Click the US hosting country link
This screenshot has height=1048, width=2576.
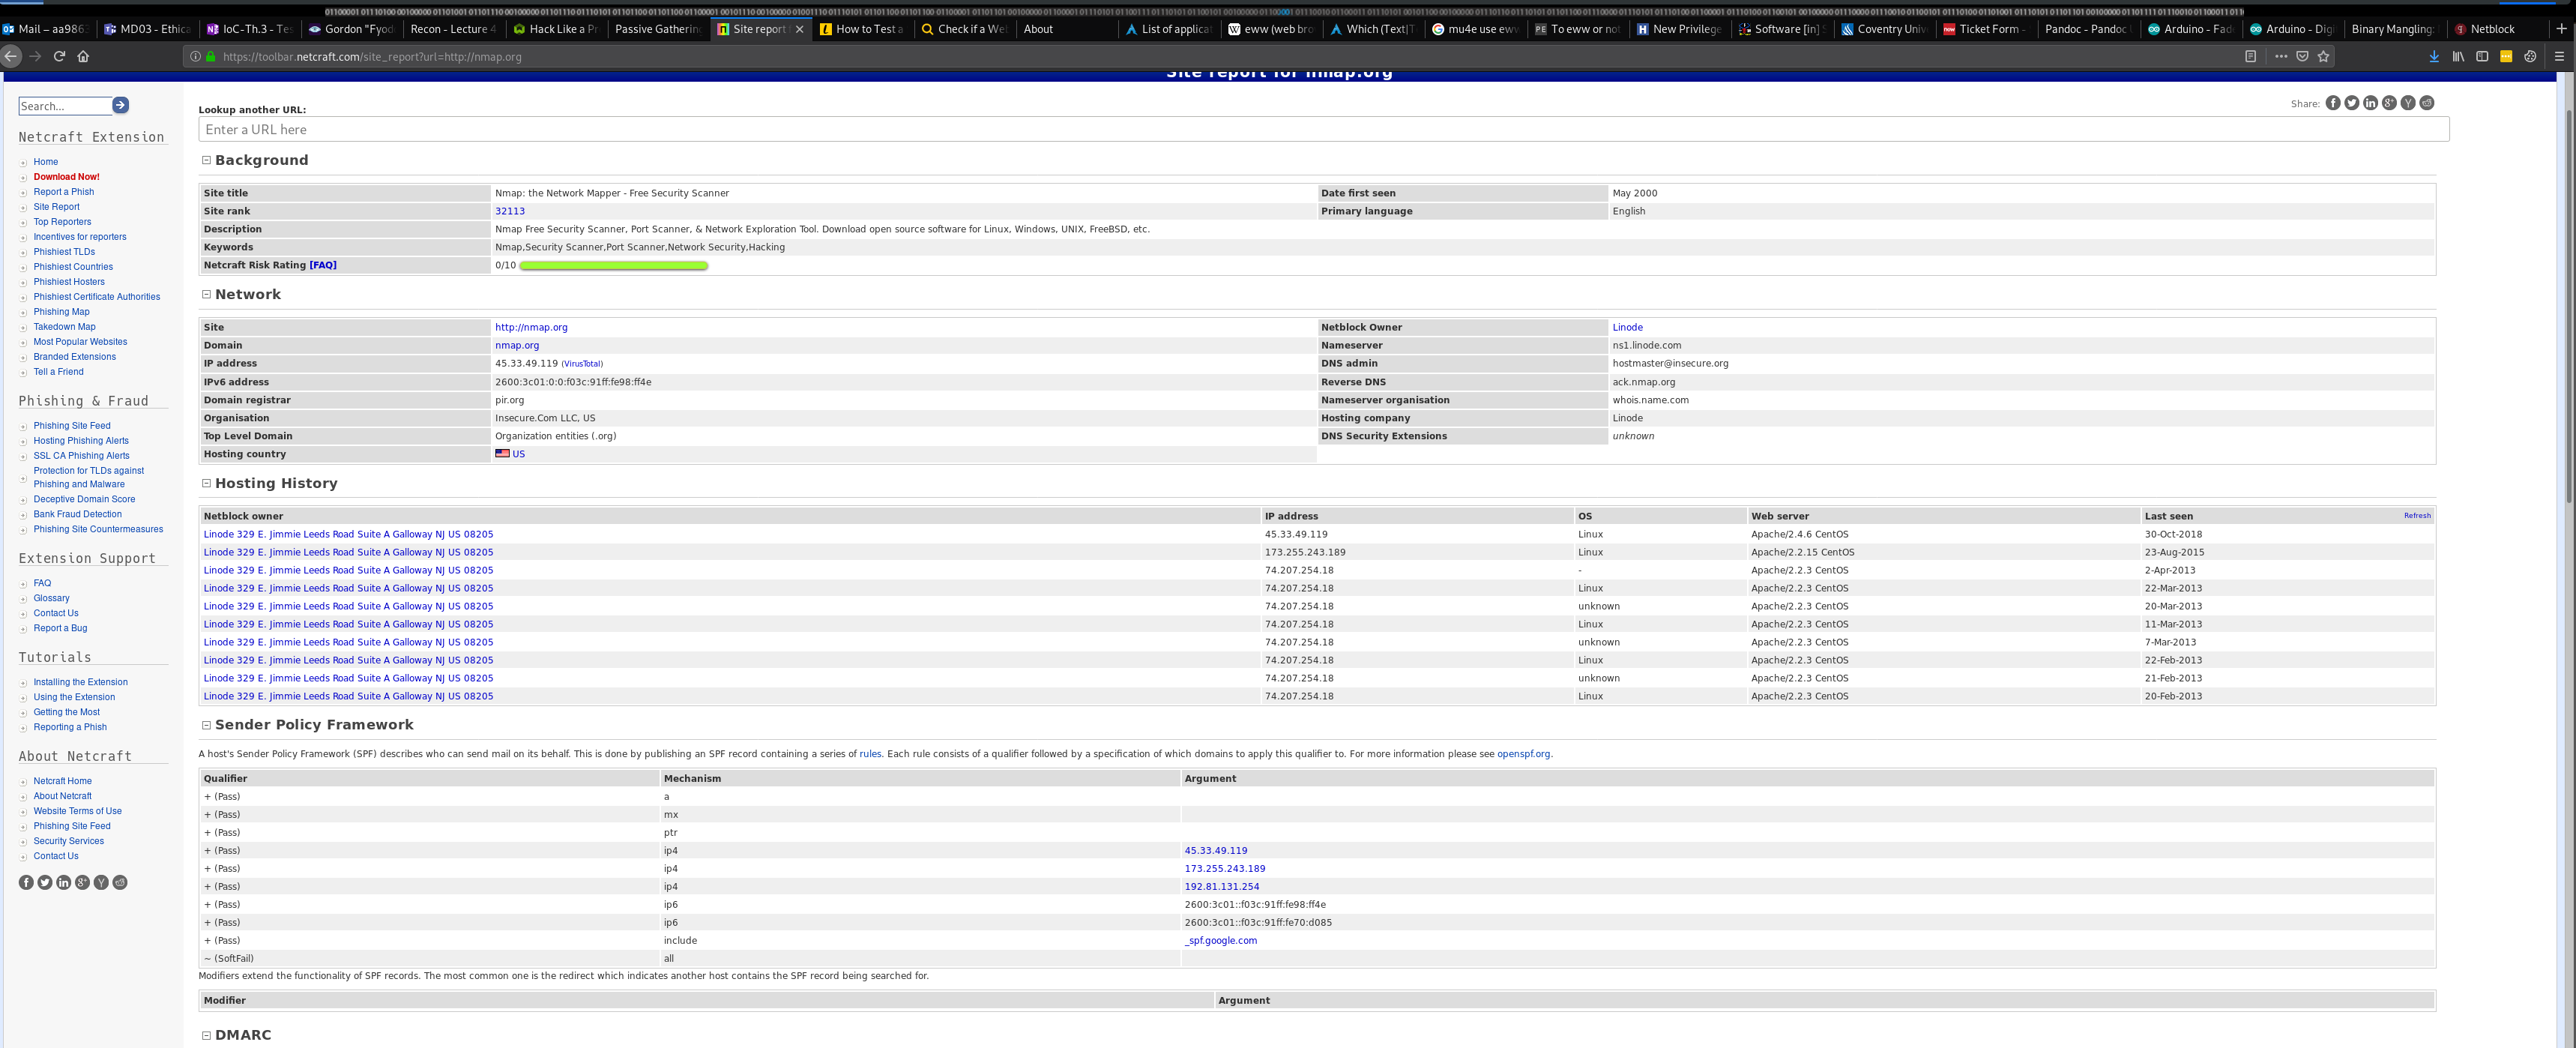click(x=518, y=454)
